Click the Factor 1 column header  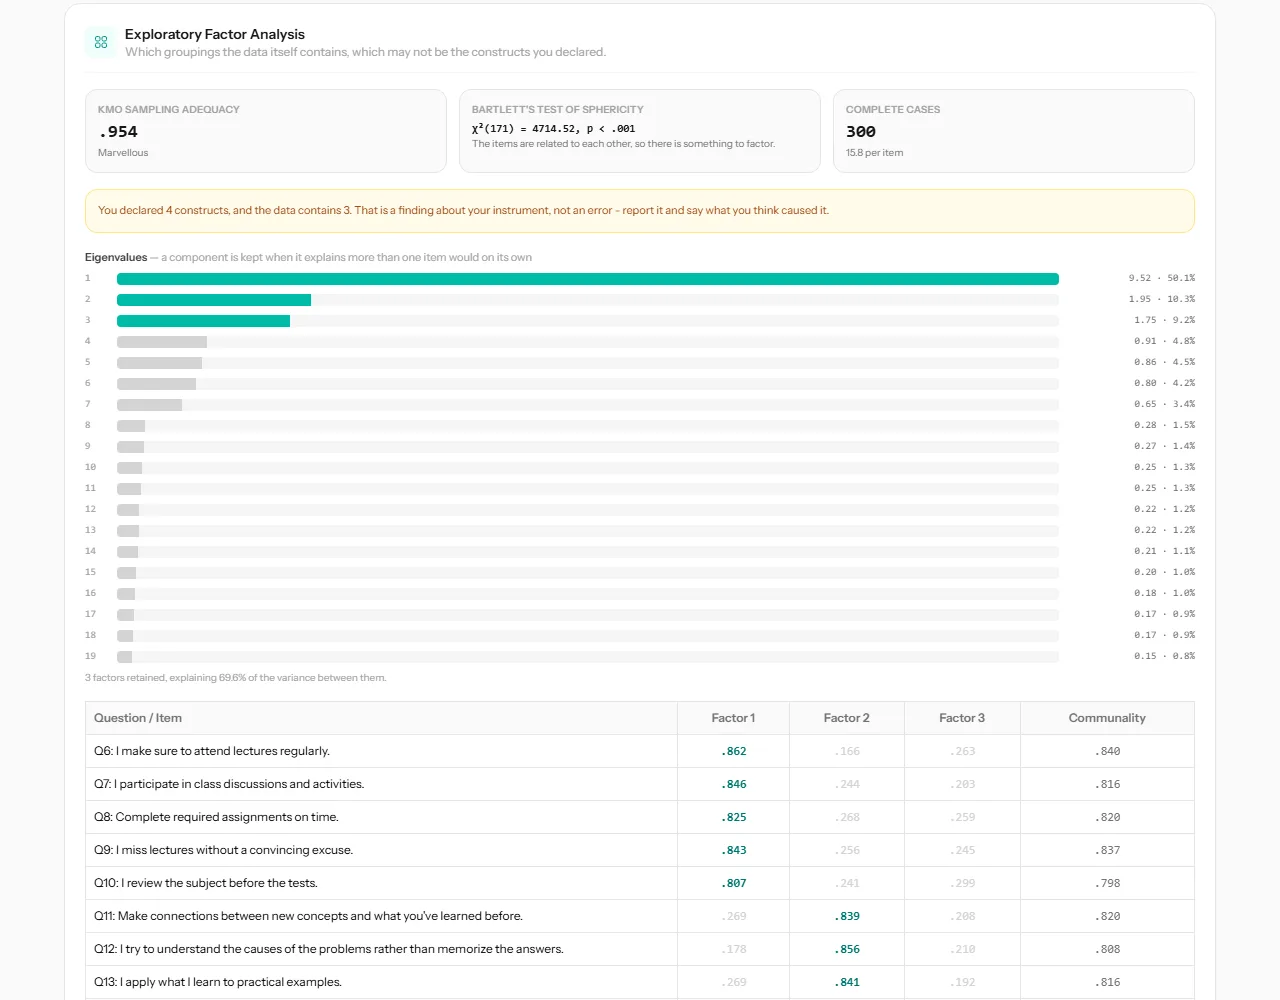(734, 718)
